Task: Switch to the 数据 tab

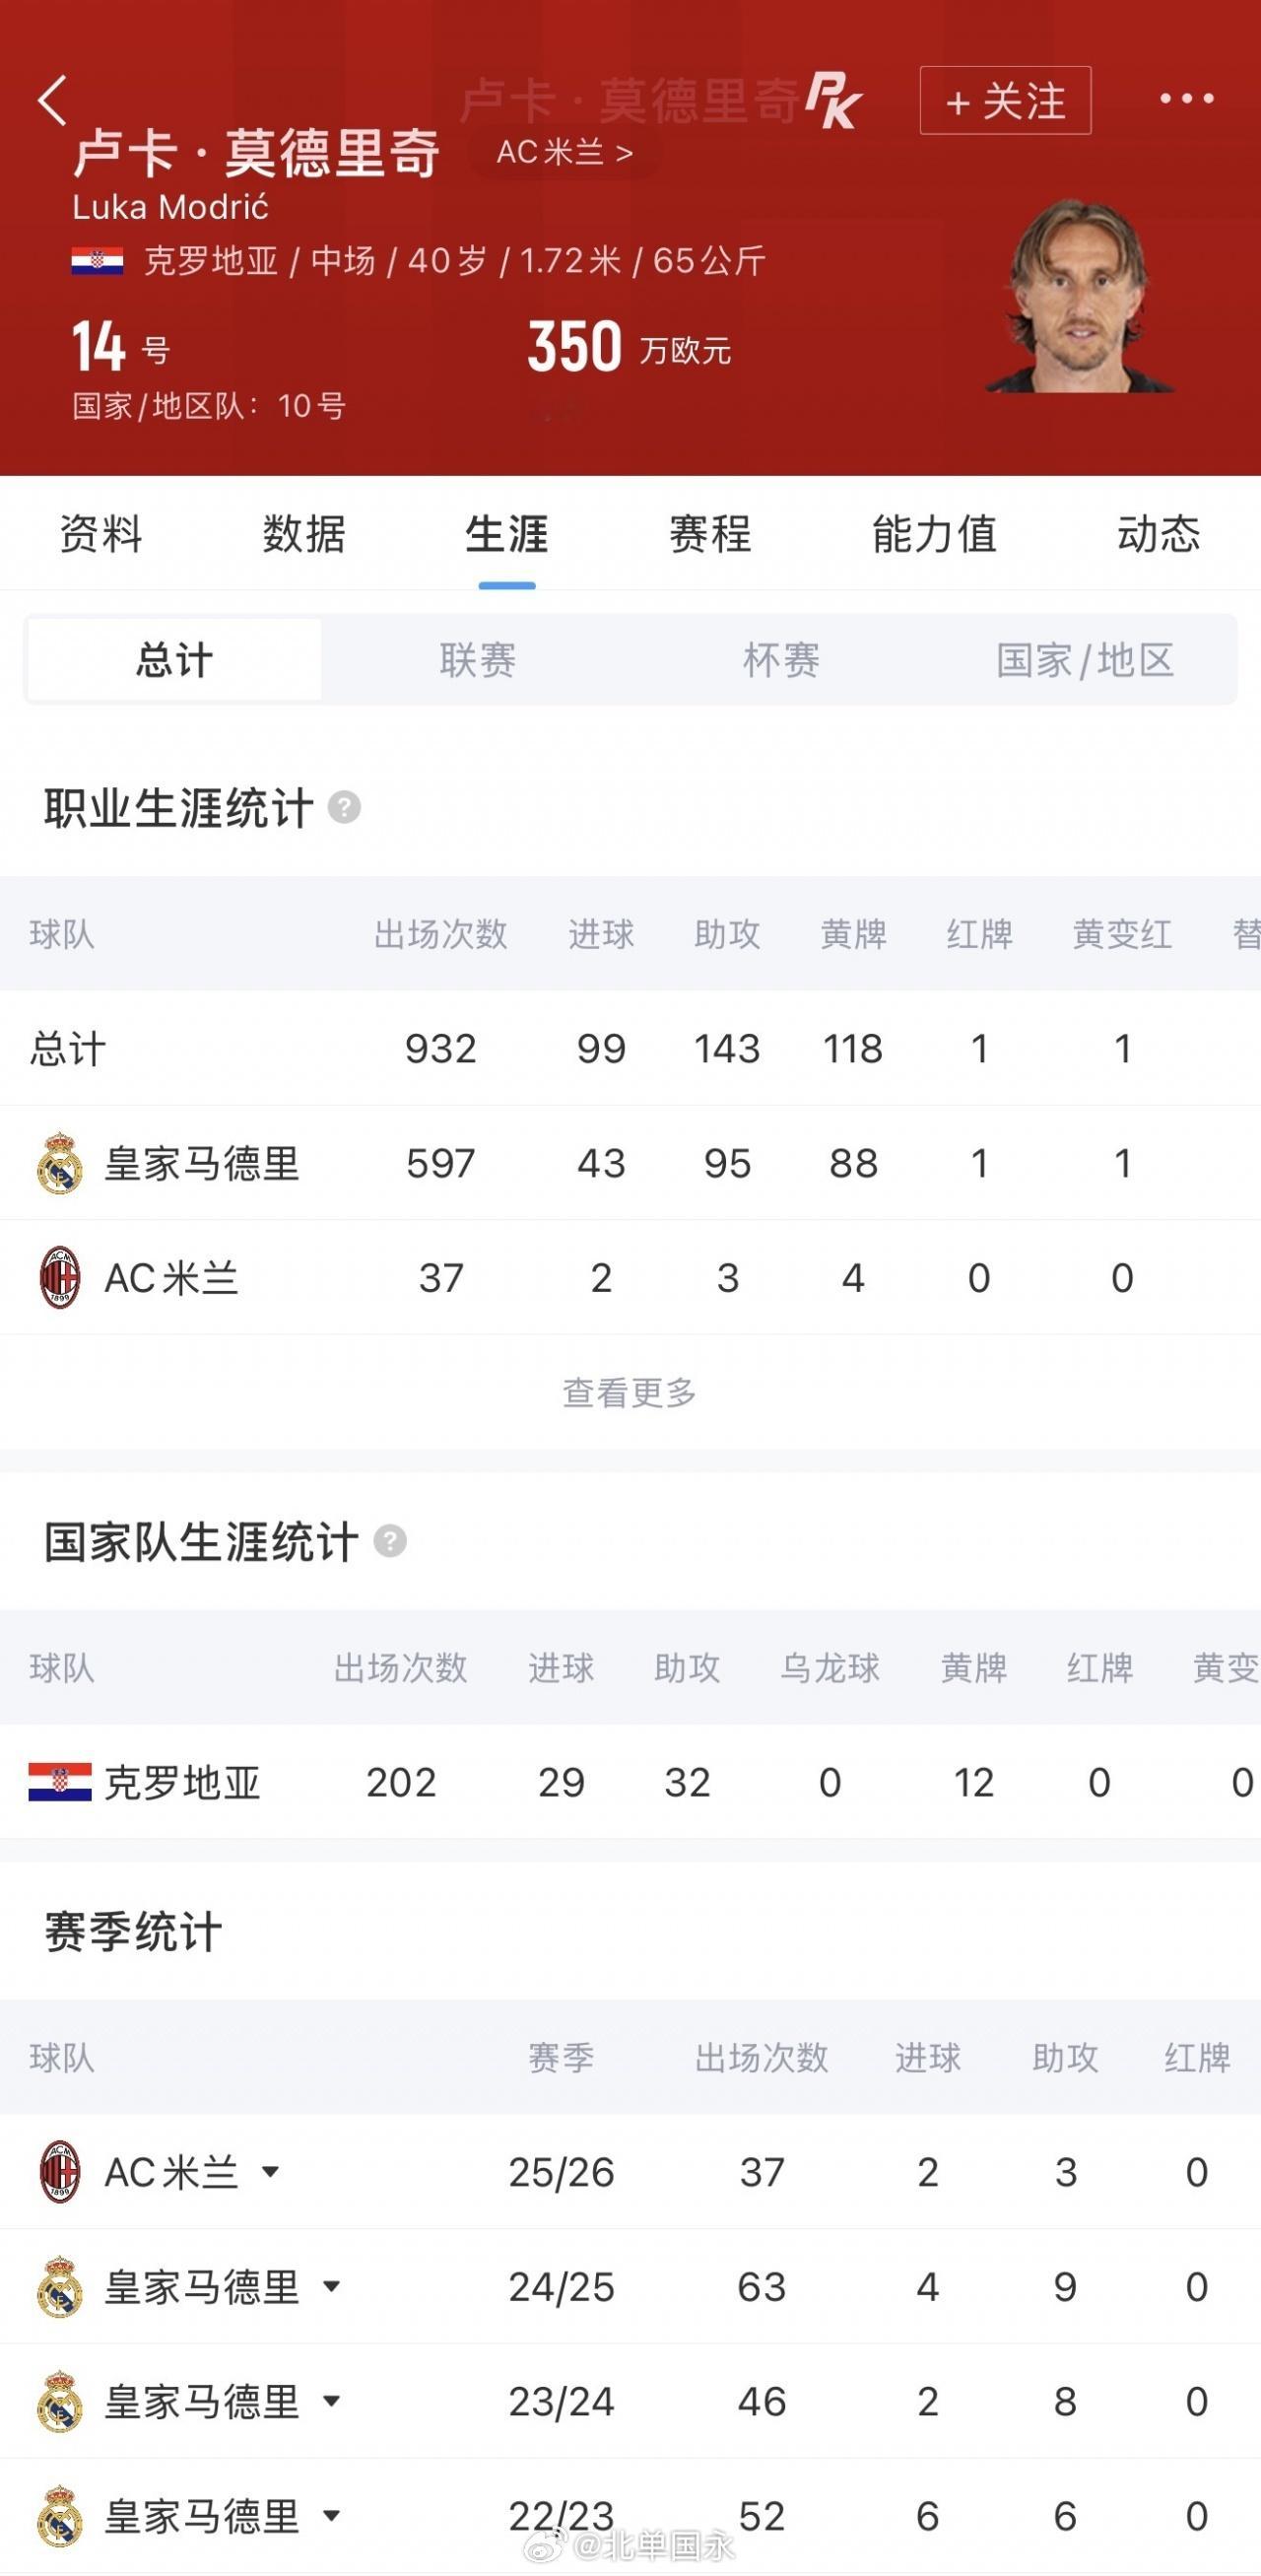Action: [304, 534]
